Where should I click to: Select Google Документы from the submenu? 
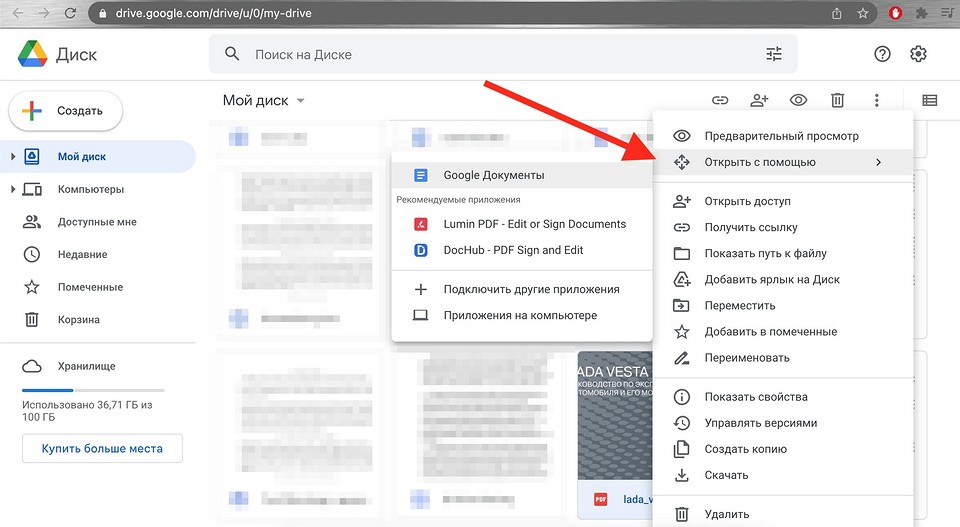[x=494, y=175]
